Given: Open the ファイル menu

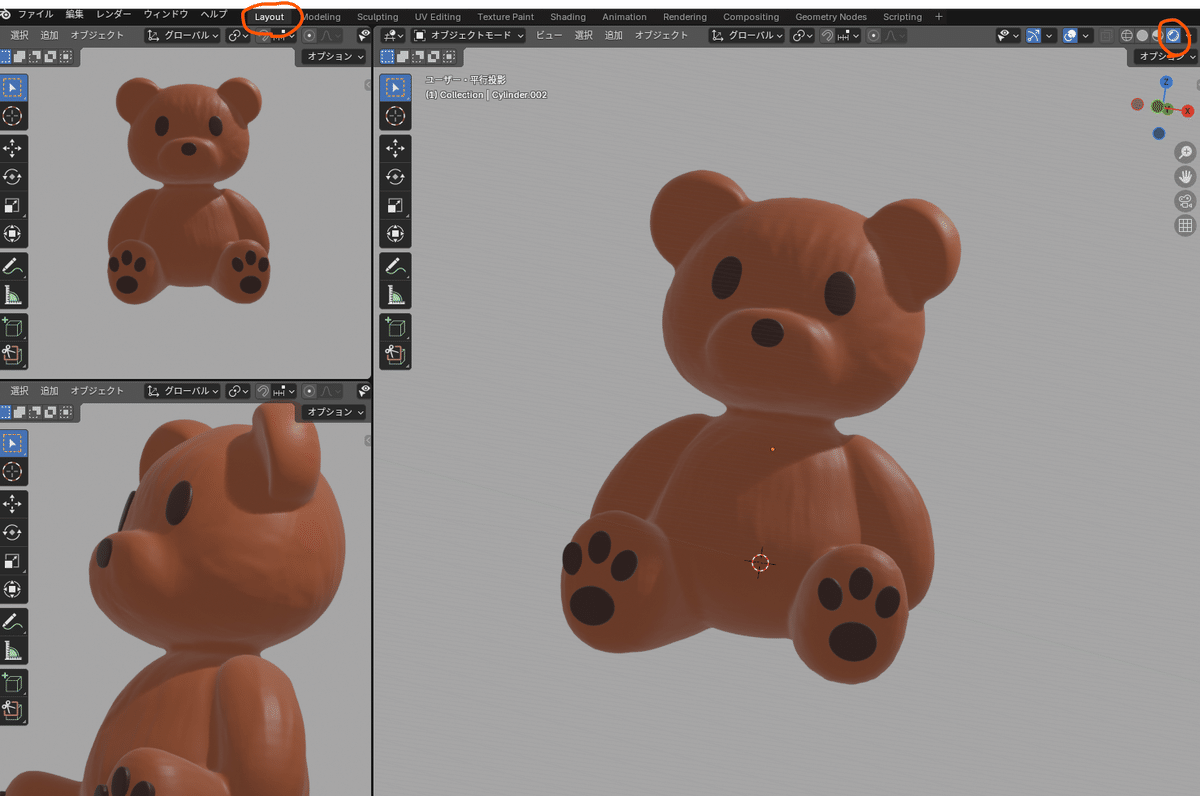Looking at the screenshot, I should [x=36, y=15].
